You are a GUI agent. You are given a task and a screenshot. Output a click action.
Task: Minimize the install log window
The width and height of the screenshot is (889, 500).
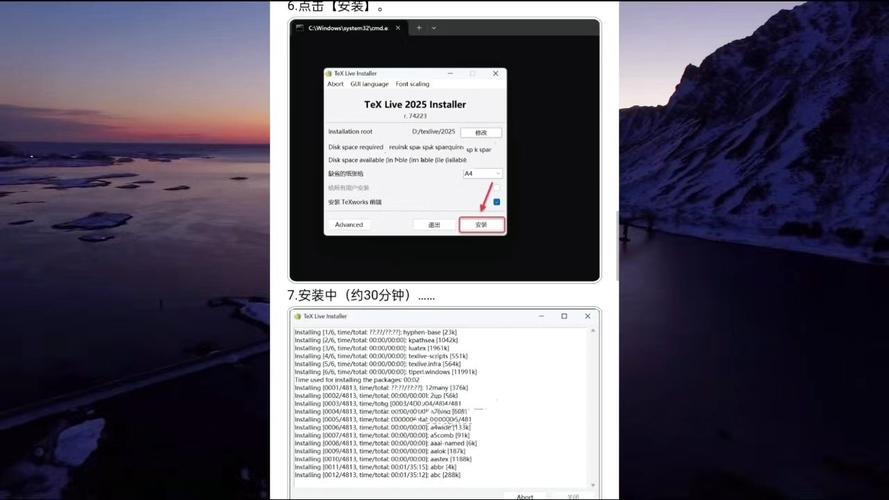541,316
